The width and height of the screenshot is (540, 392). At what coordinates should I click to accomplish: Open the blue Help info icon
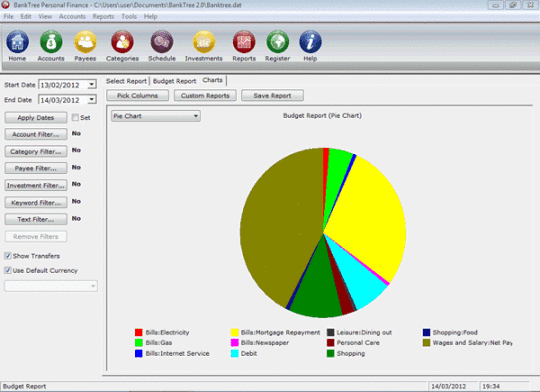click(310, 41)
